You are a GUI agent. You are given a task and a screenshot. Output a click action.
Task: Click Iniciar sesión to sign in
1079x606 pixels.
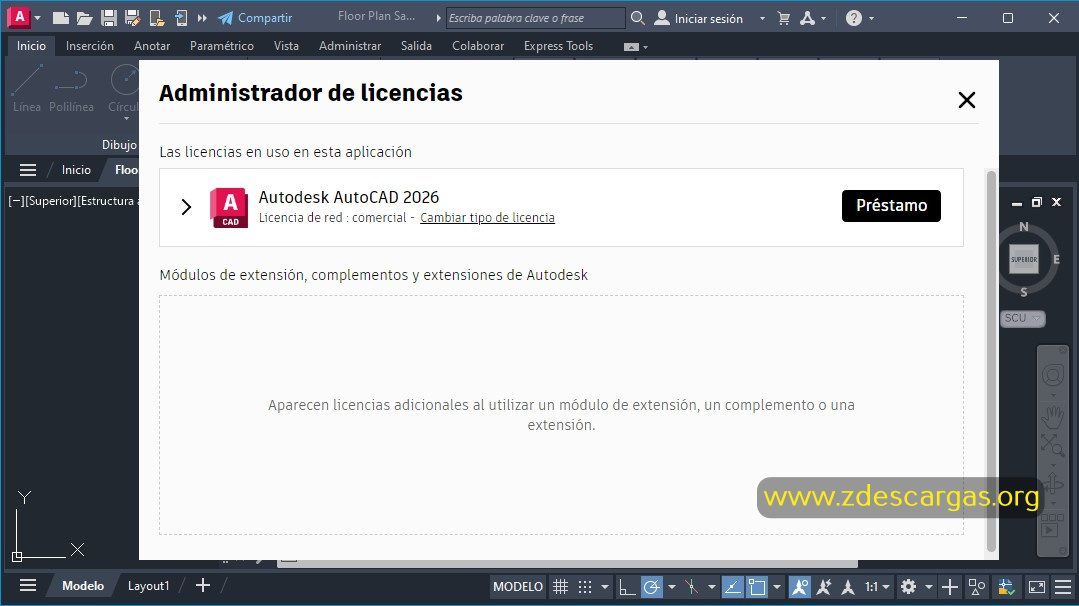(698, 18)
